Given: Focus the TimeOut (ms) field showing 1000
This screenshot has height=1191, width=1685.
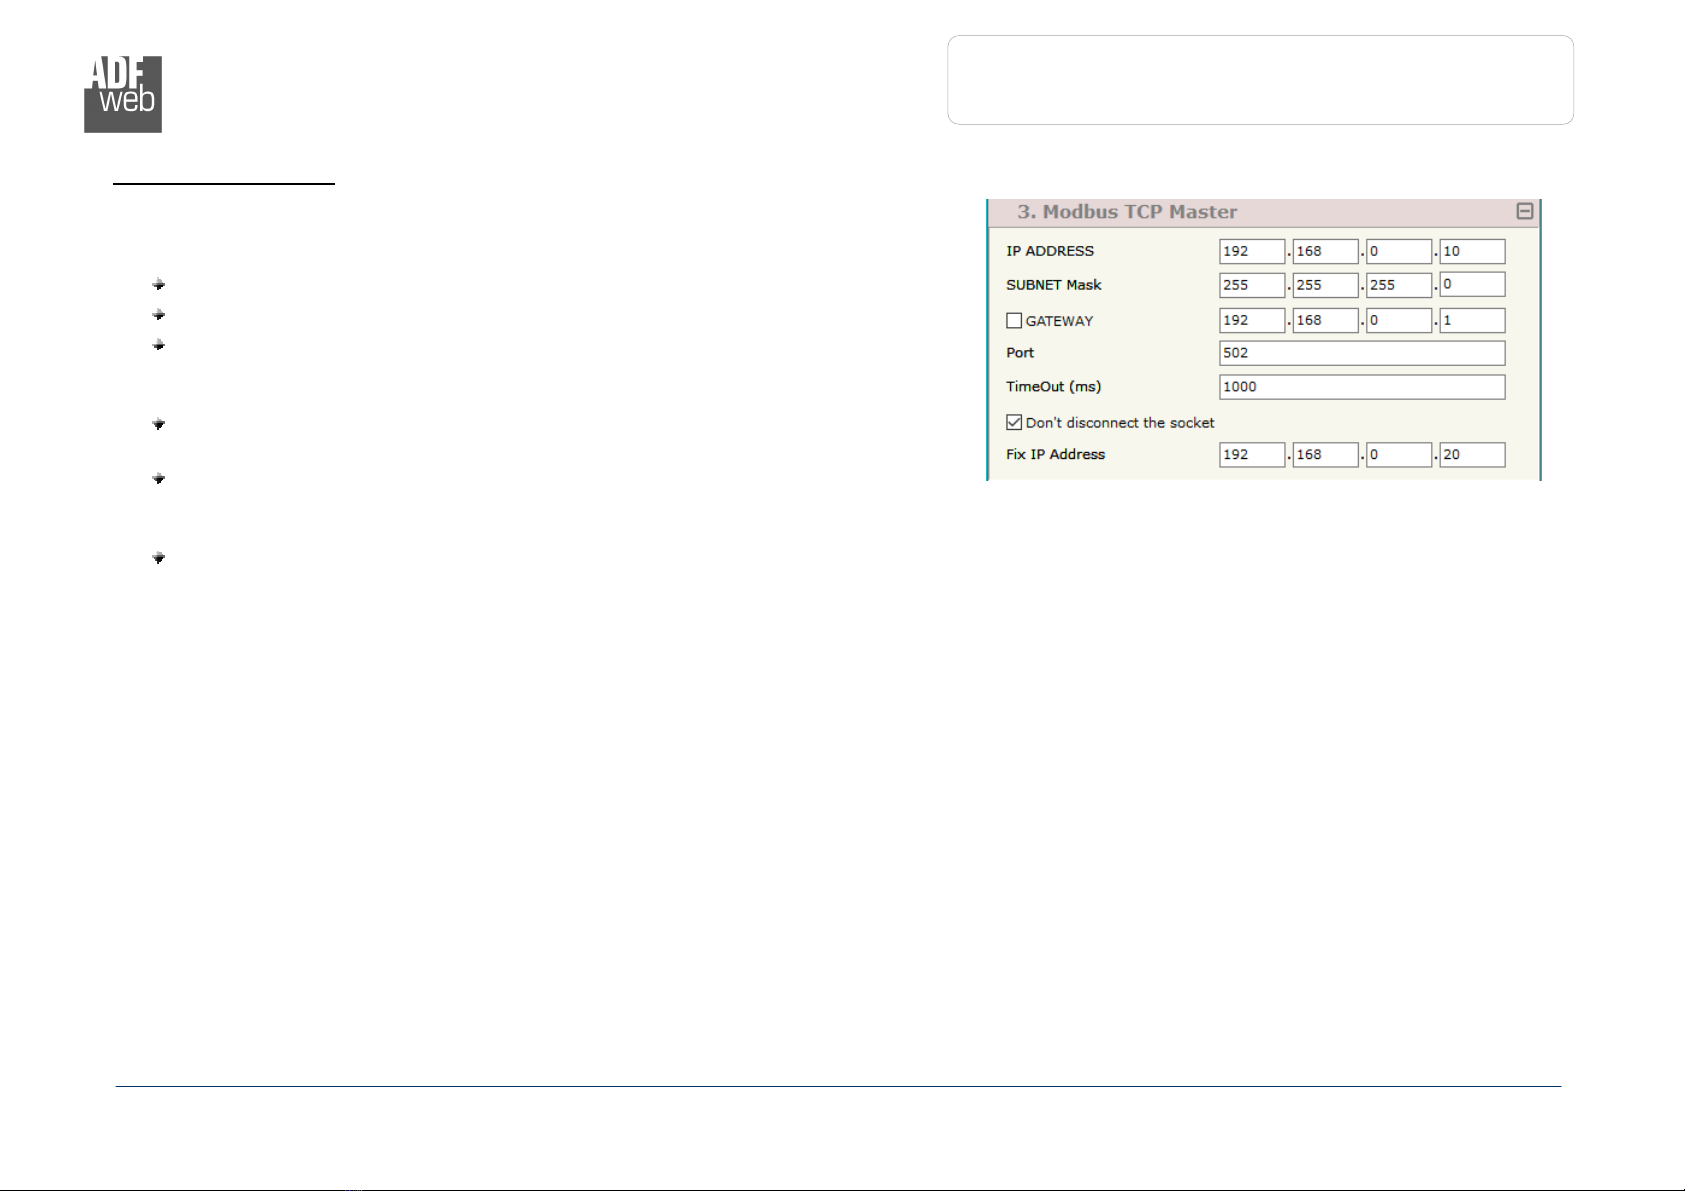Looking at the screenshot, I should (1362, 387).
